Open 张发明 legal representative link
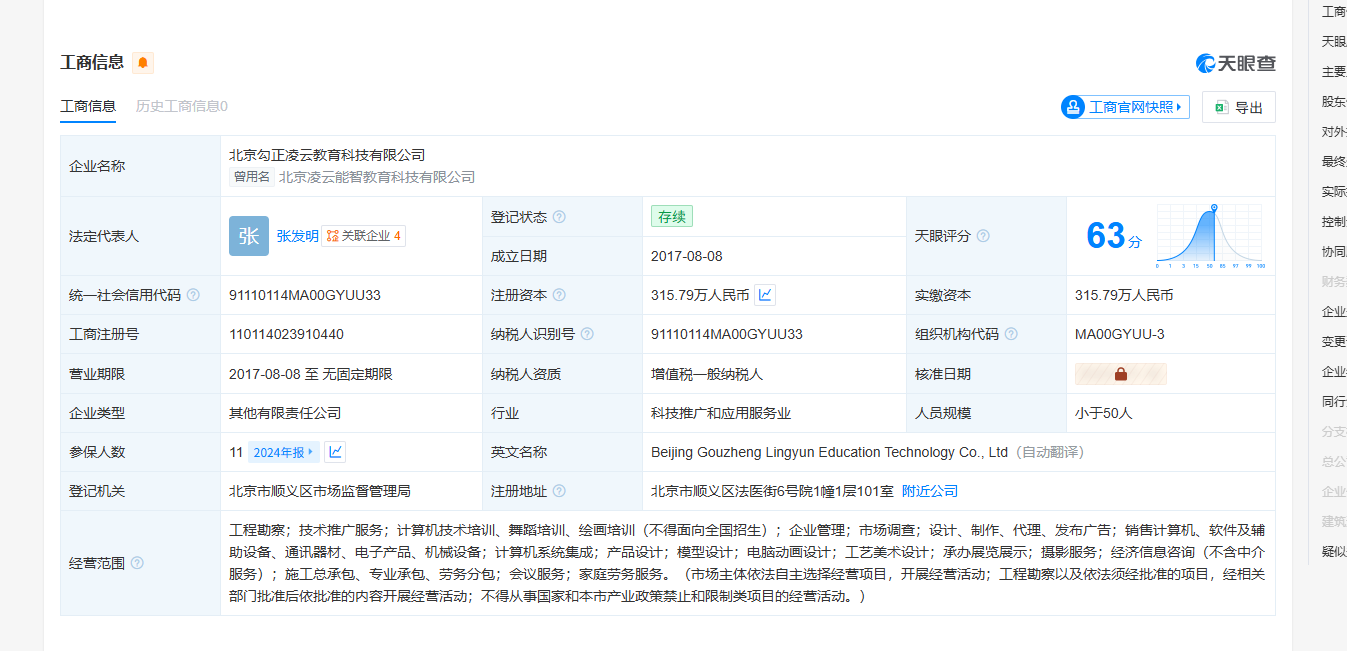Screen dimensions: 1347x651 (x=297, y=236)
